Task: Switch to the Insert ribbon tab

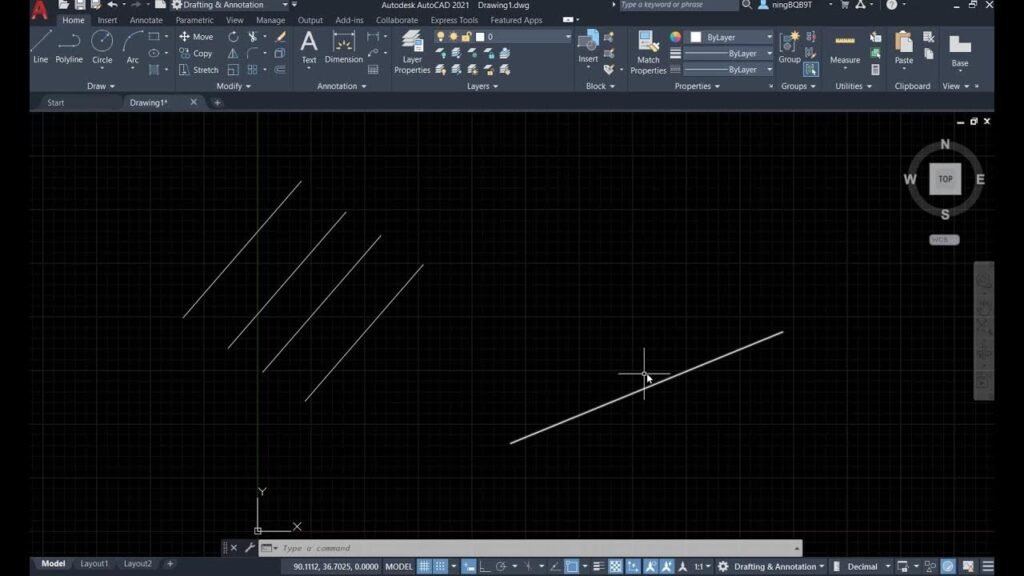Action: tap(107, 20)
